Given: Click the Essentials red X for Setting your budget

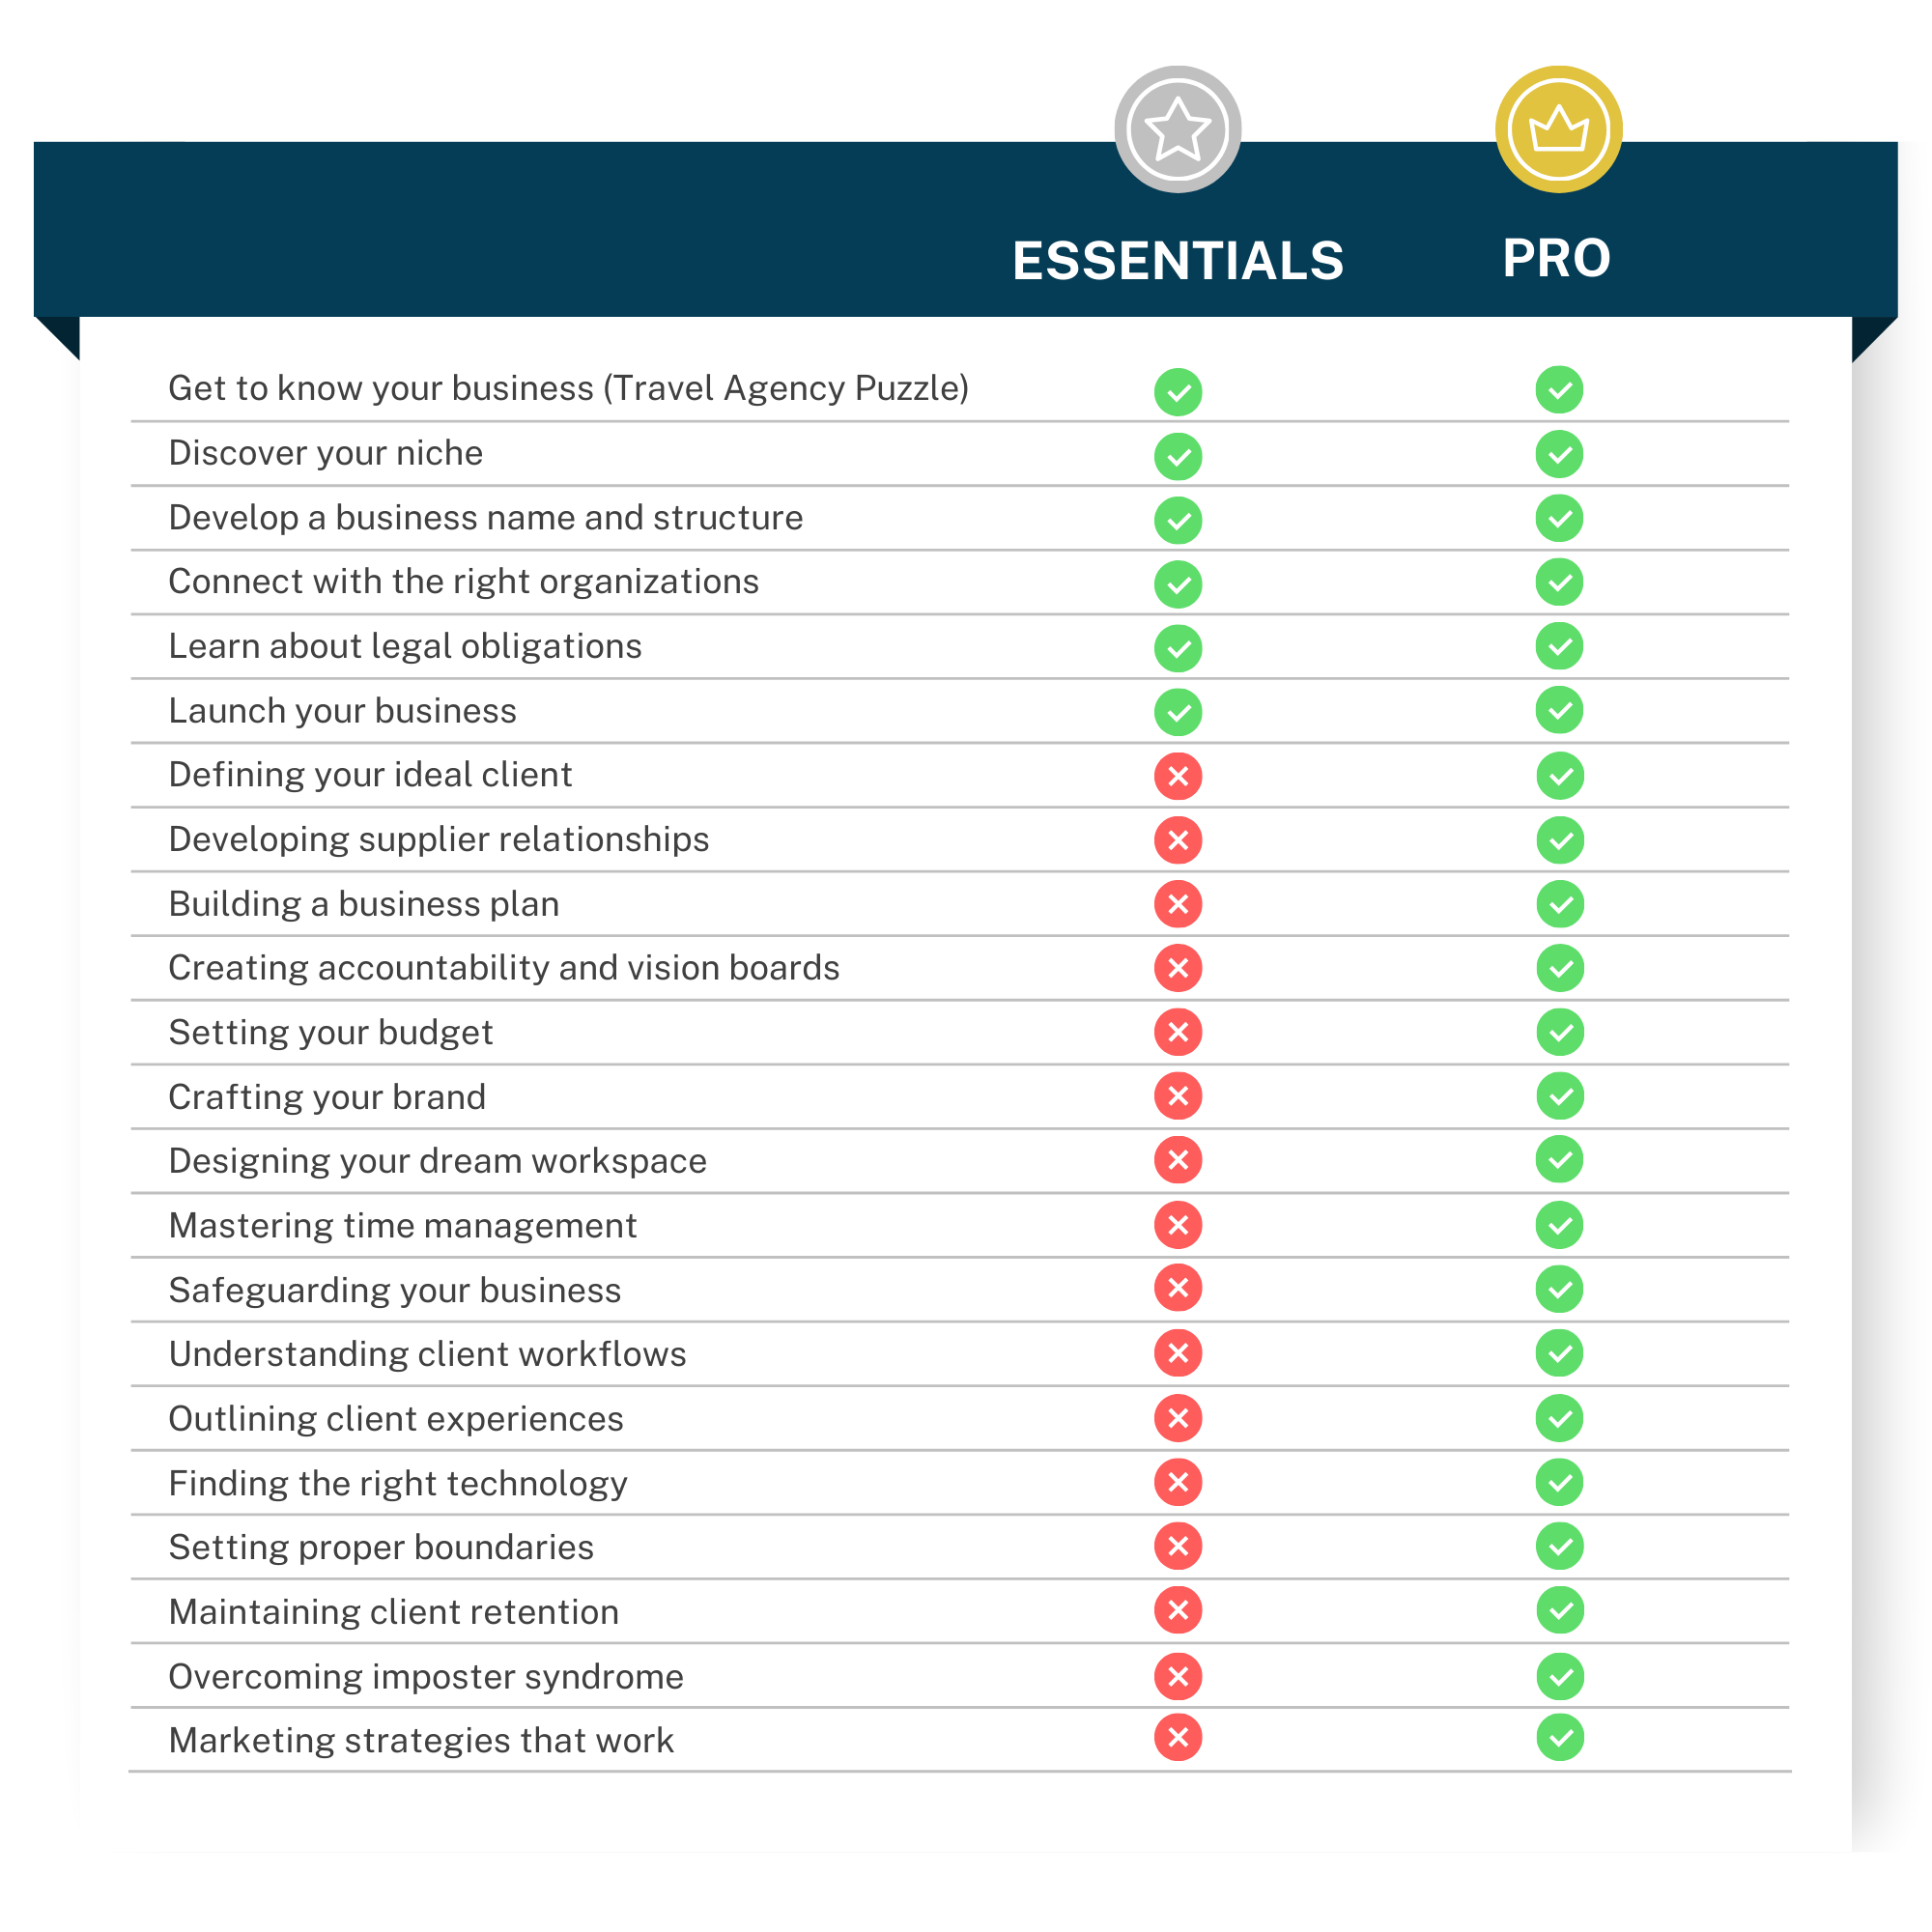Looking at the screenshot, I should (1178, 1032).
